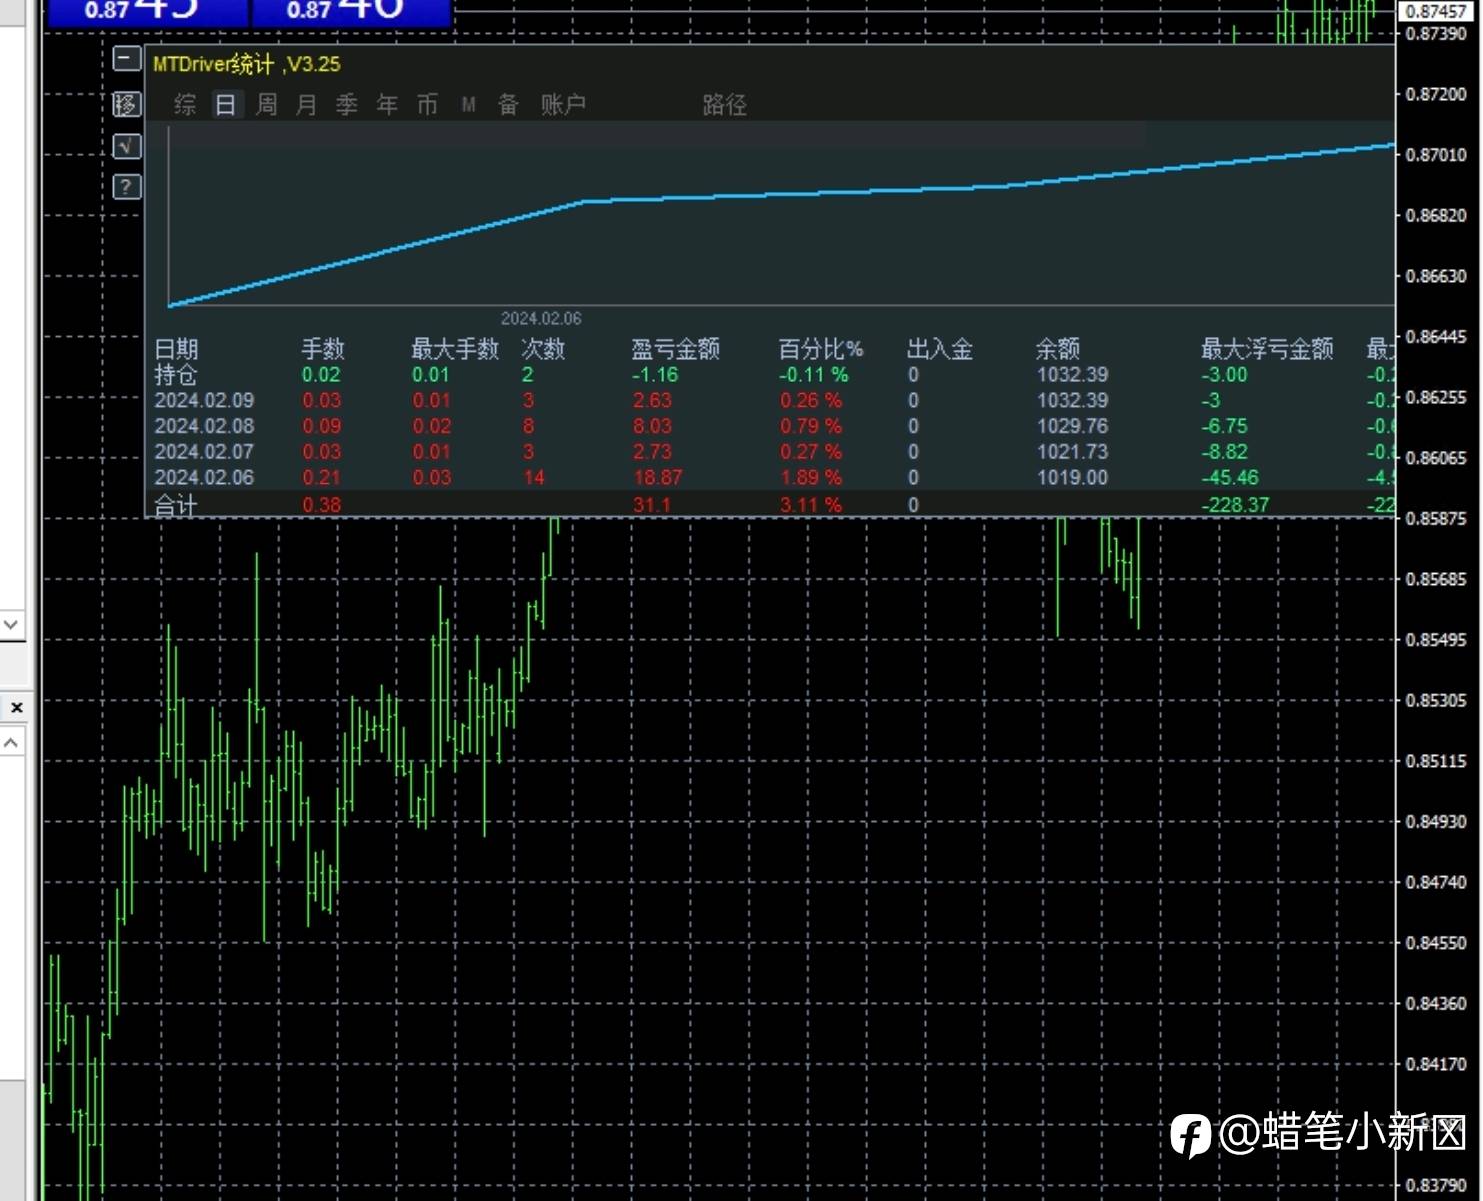Click the 路径 path label

coord(724,105)
